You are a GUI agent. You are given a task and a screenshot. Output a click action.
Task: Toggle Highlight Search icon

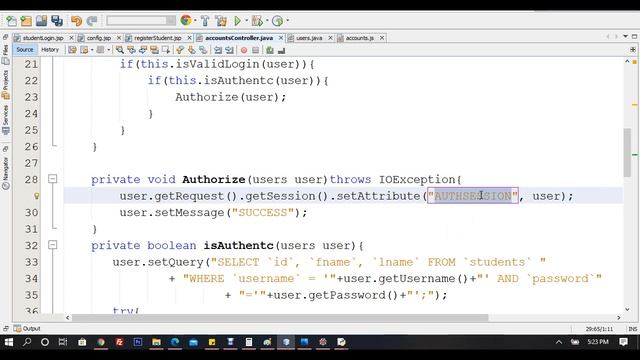[154, 50]
